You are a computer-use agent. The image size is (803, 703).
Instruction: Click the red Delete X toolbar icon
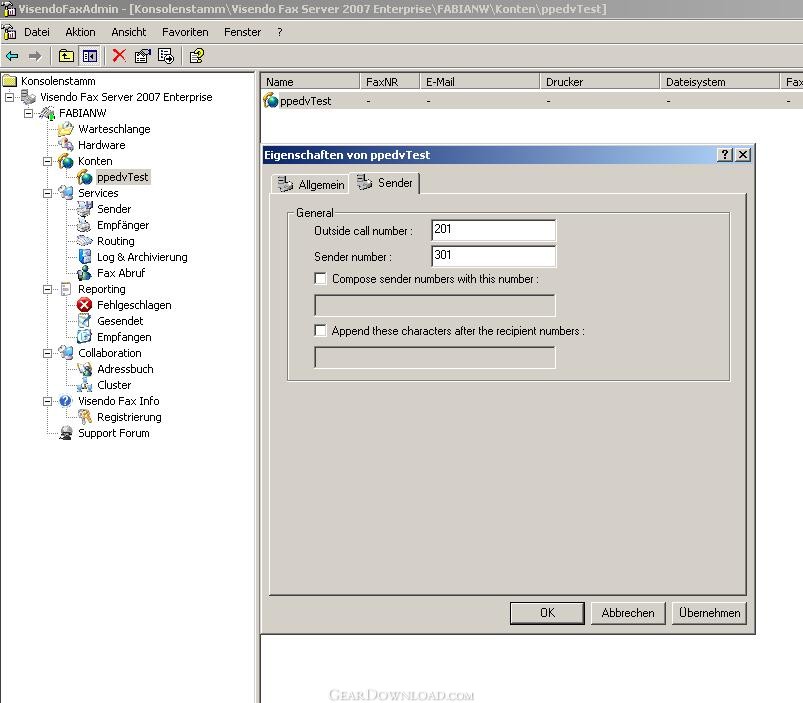[x=119, y=55]
